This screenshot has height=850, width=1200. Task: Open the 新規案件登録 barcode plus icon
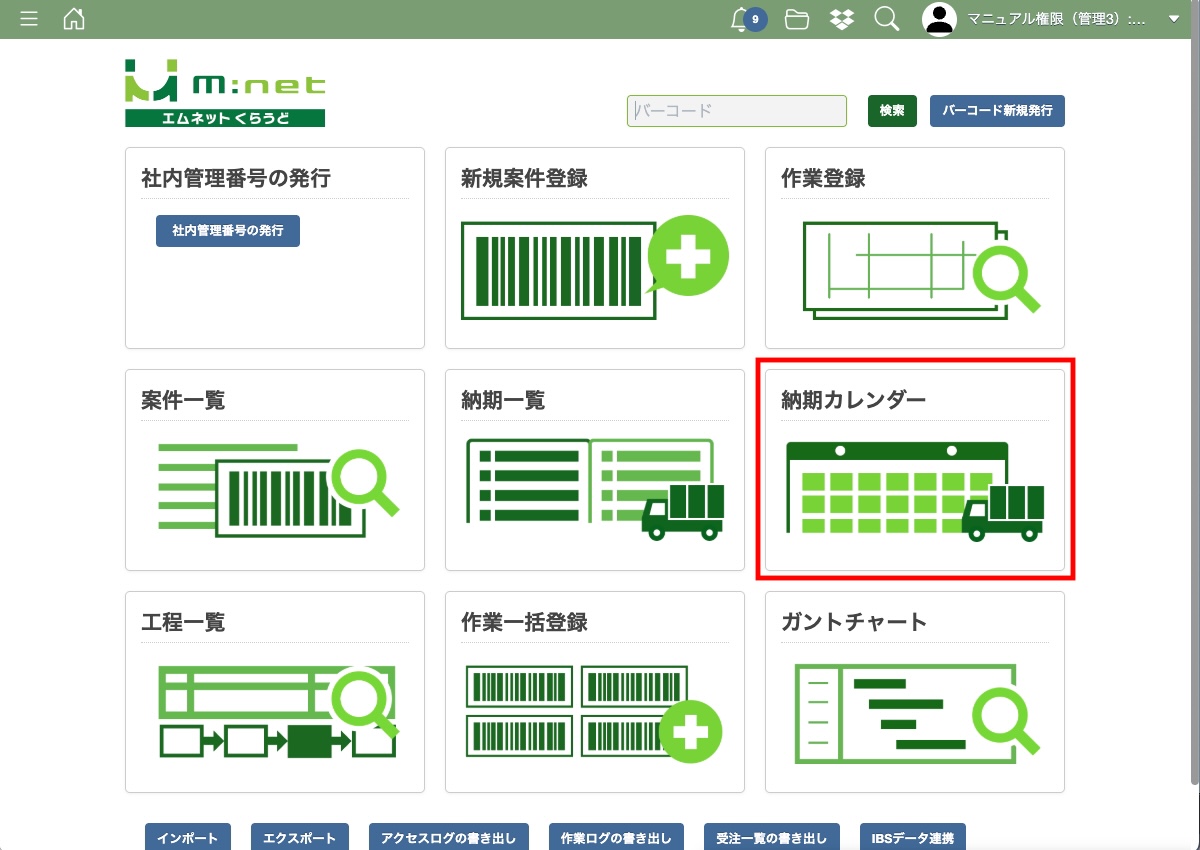click(x=594, y=267)
